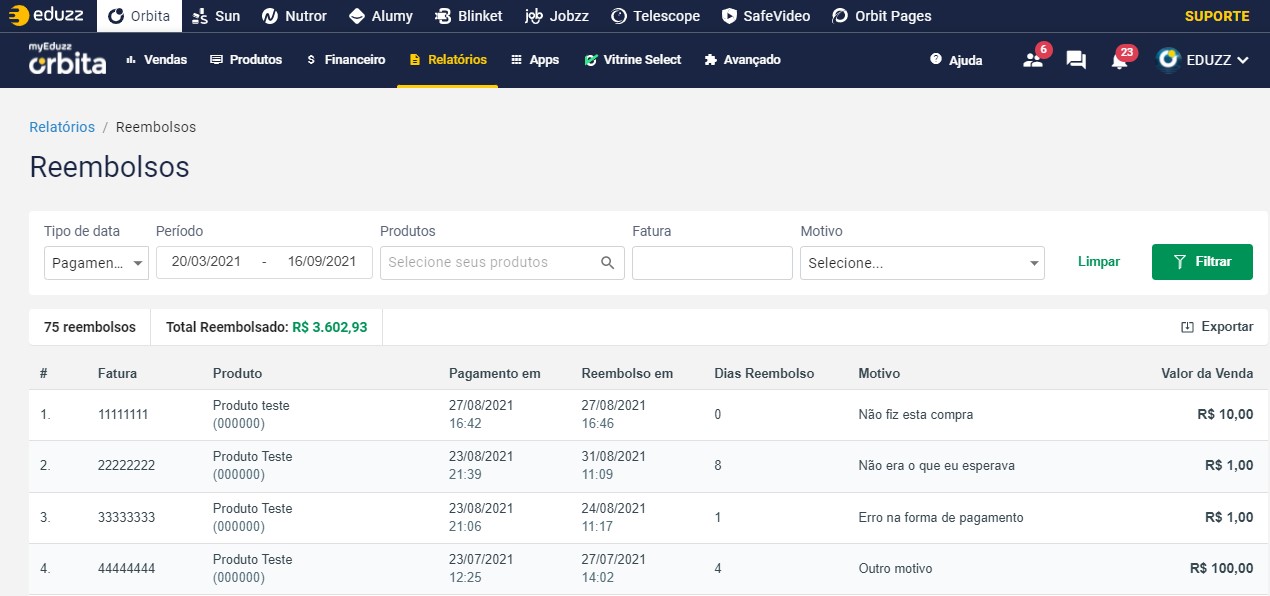This screenshot has height=596, width=1270.
Task: Select invoice 22222222
Action: coord(126,466)
